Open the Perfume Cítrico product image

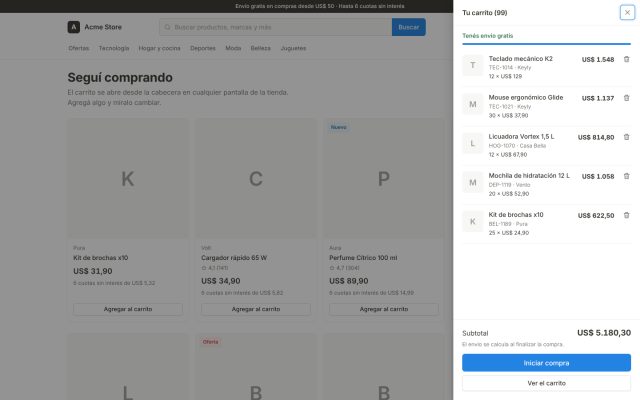384,178
